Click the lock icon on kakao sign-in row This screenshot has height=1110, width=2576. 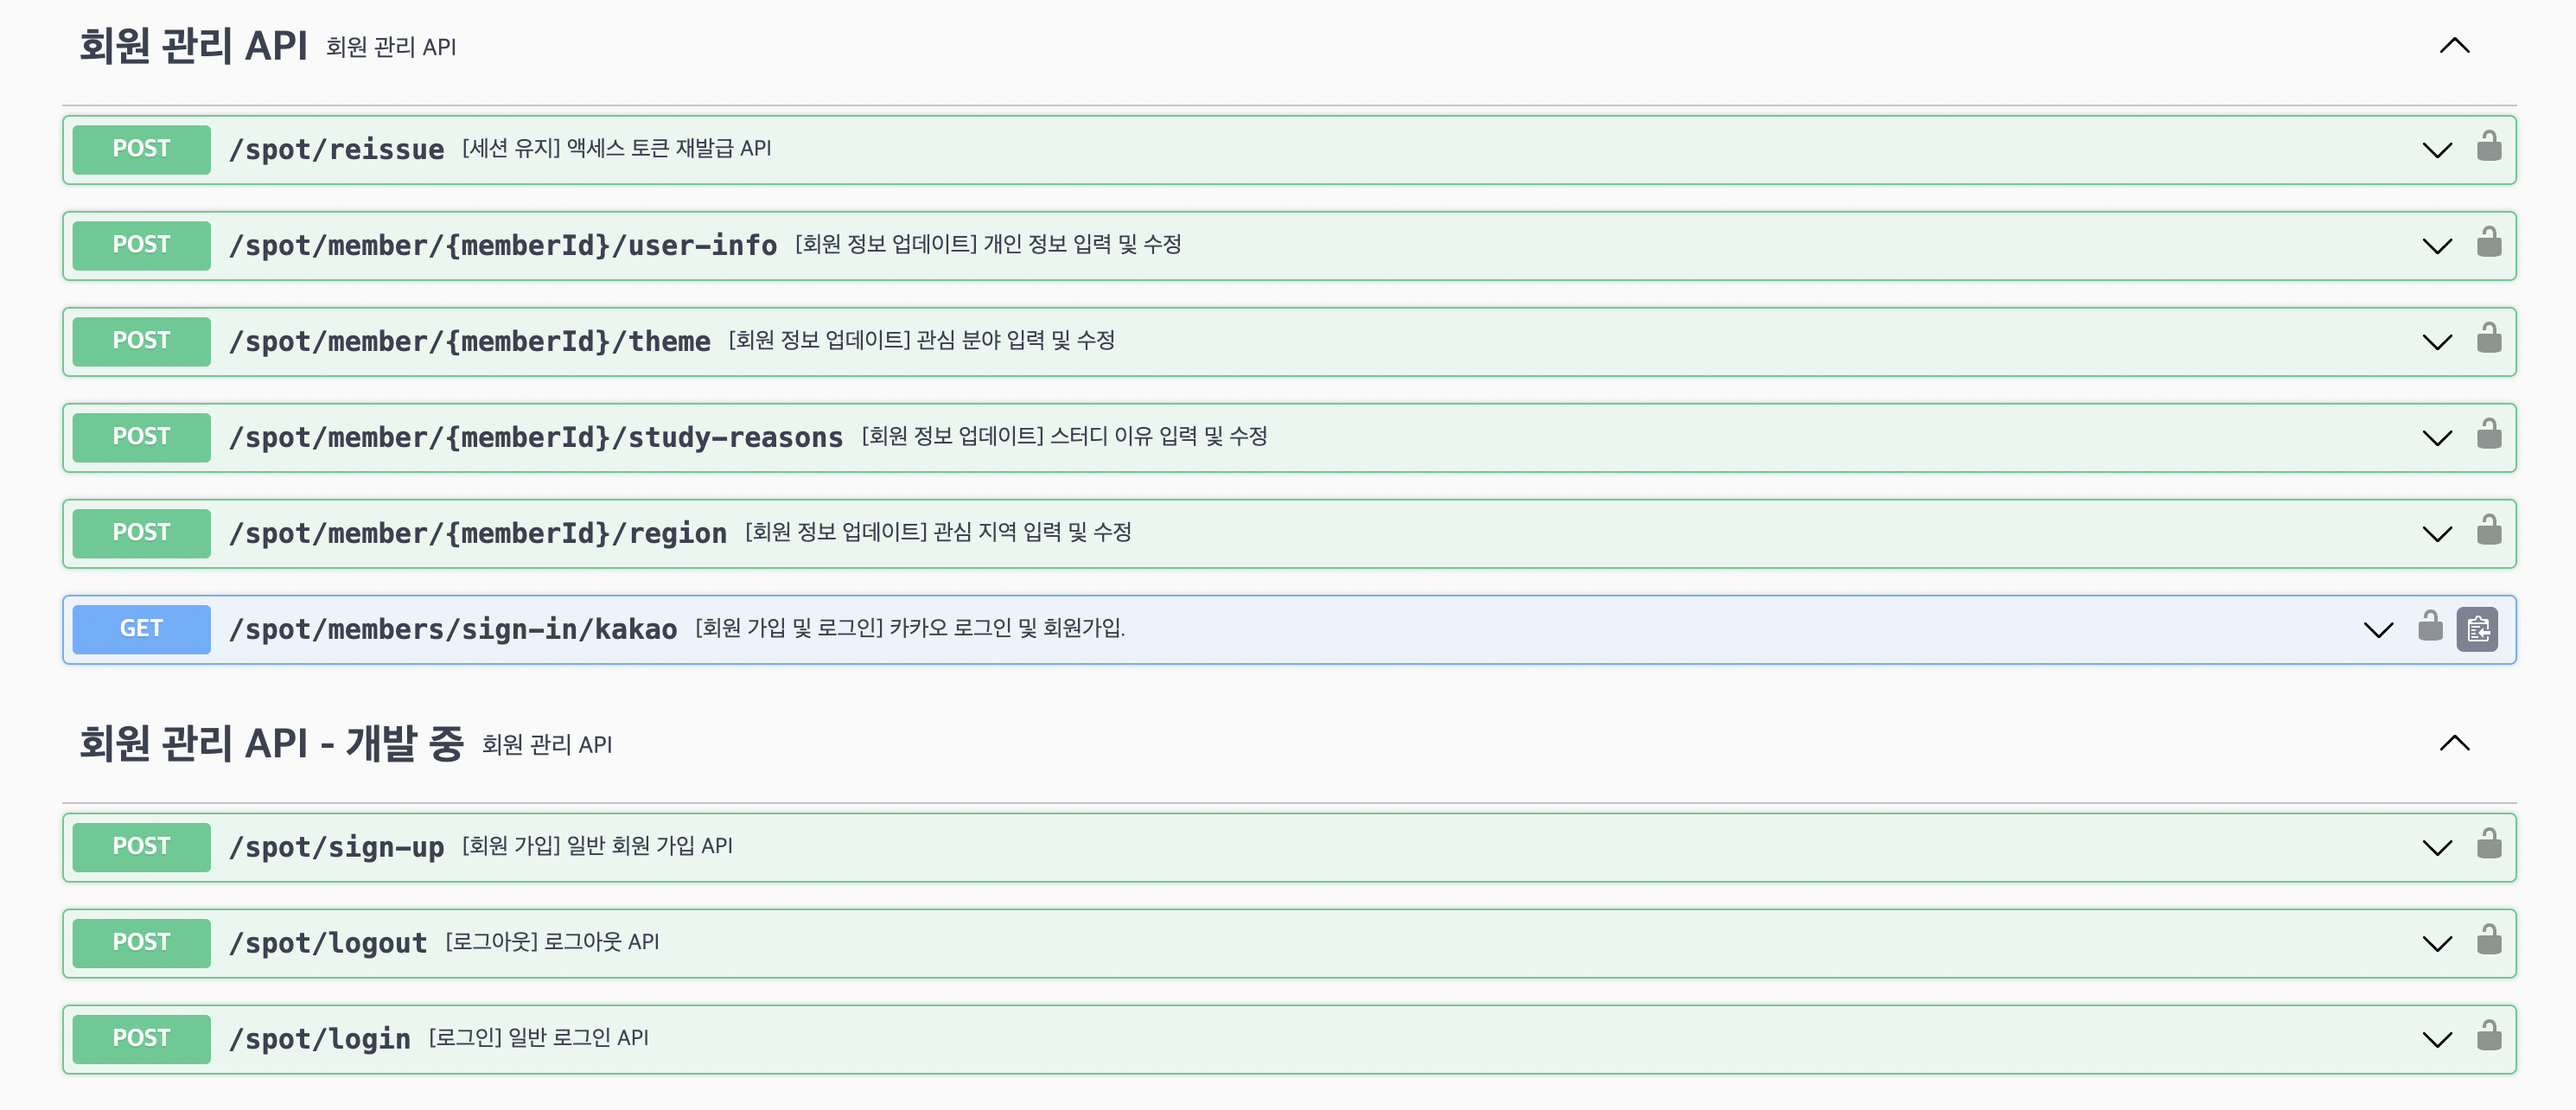pyautogui.click(x=2429, y=628)
